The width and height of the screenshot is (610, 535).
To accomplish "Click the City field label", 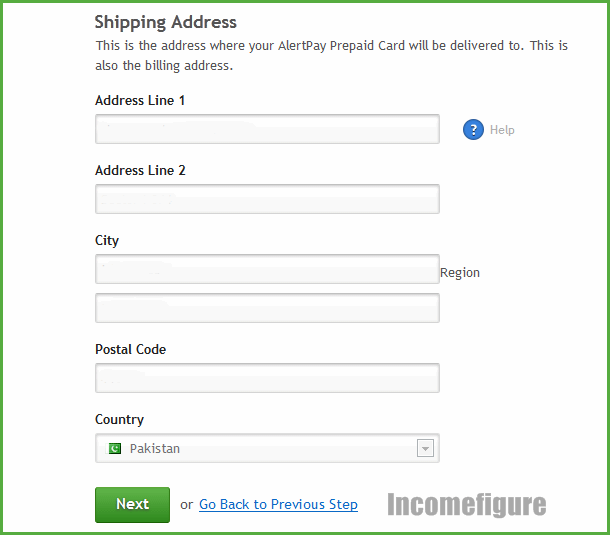I will coord(107,241).
